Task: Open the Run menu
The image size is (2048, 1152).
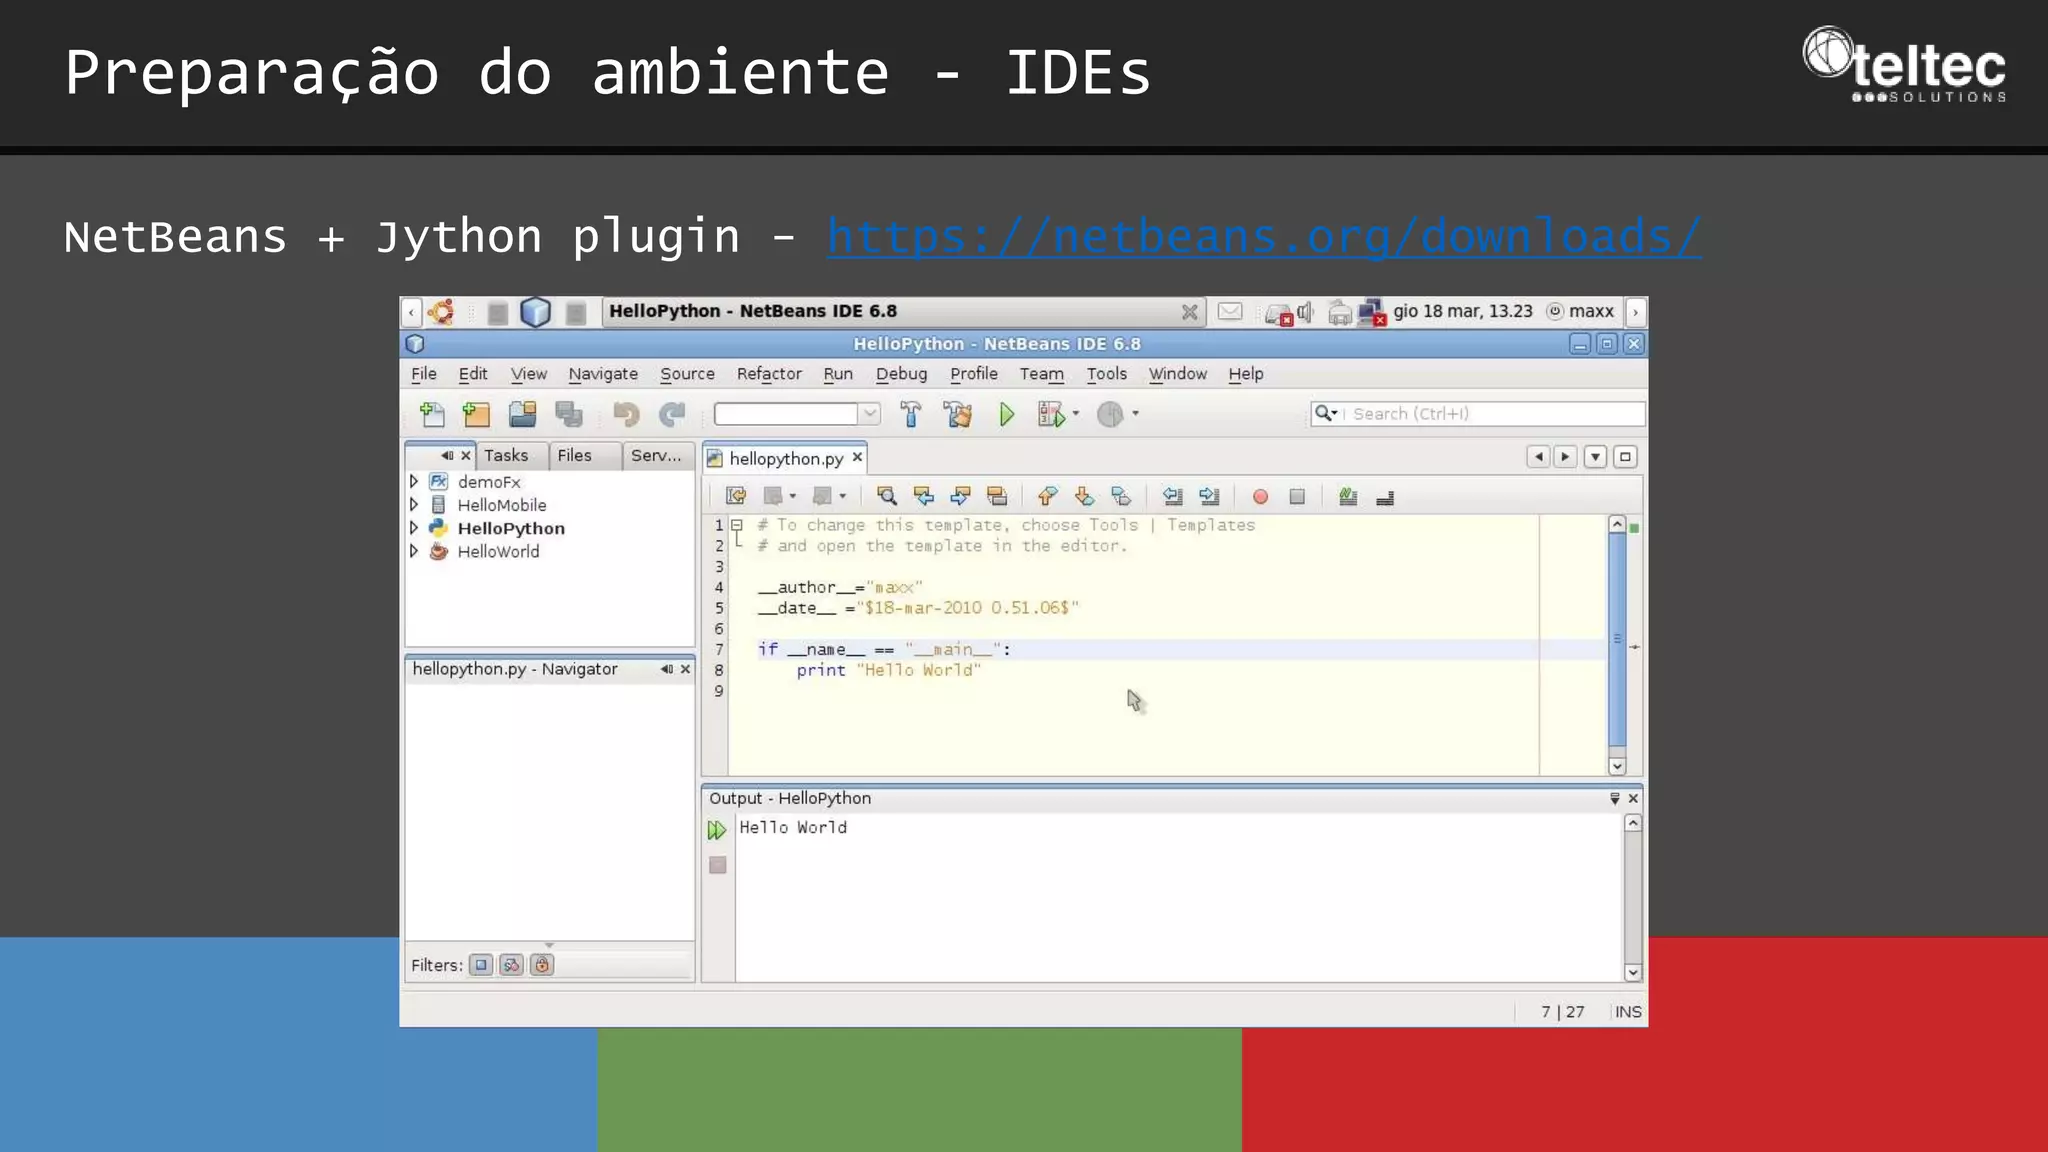Action: pyautogui.click(x=838, y=374)
